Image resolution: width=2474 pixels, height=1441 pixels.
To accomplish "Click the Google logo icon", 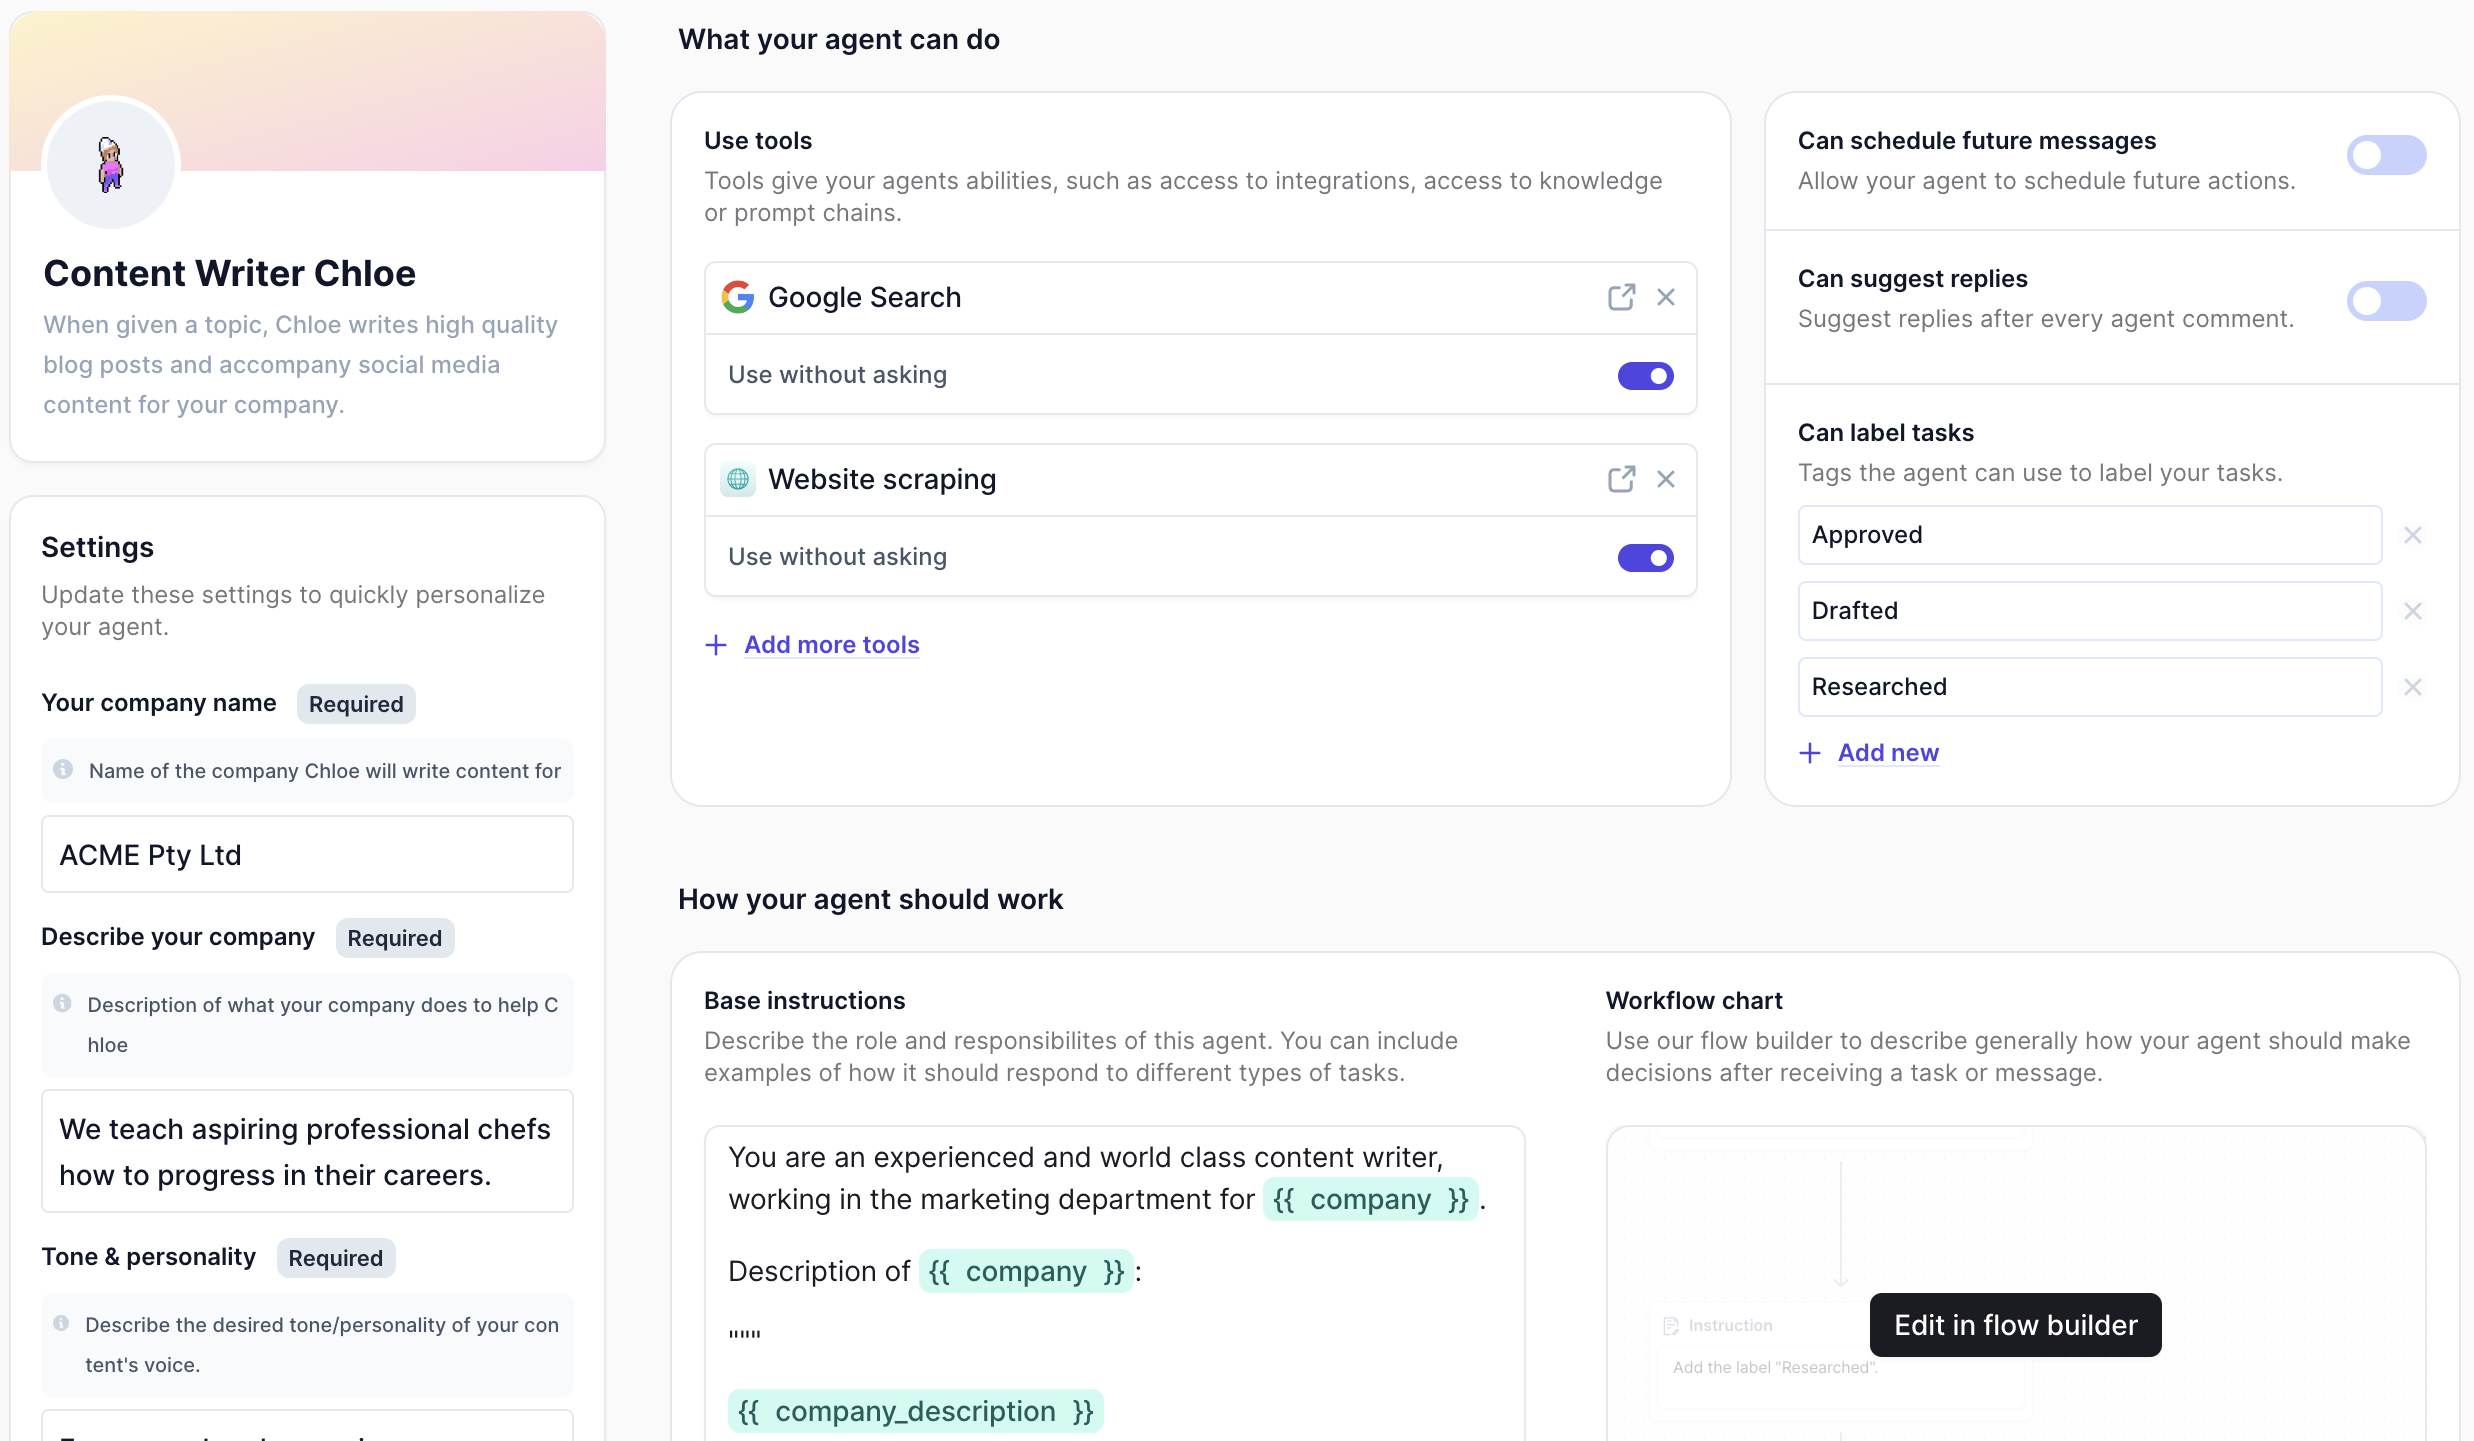I will [x=738, y=297].
